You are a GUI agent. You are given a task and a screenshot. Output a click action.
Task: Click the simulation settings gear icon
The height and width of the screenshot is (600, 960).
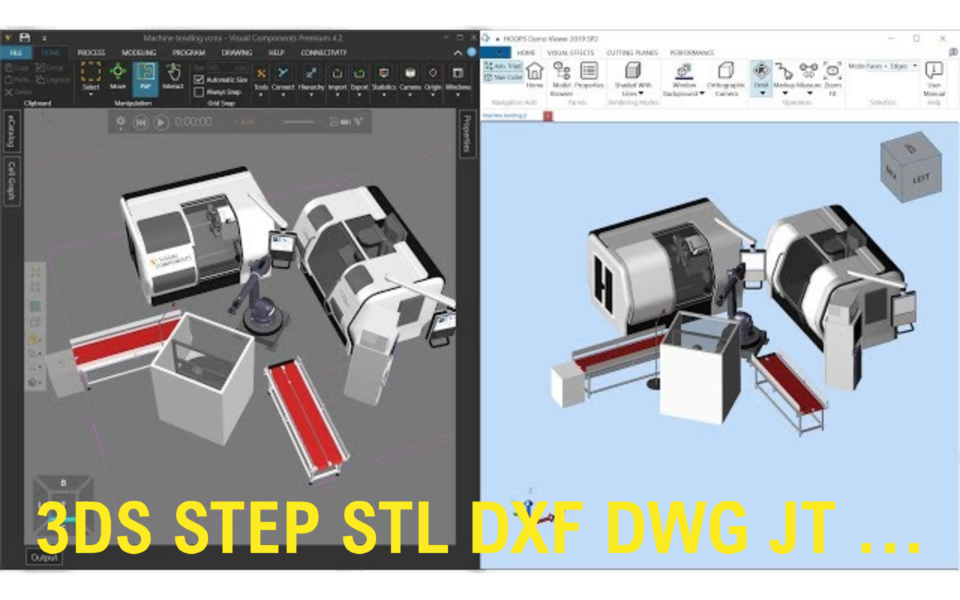tap(121, 121)
